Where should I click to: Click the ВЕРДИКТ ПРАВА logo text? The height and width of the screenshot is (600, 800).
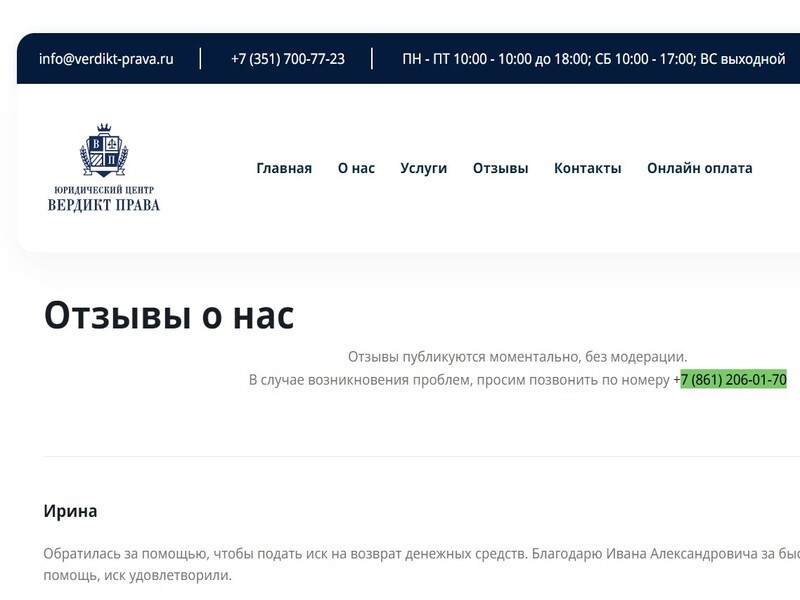pos(104,205)
